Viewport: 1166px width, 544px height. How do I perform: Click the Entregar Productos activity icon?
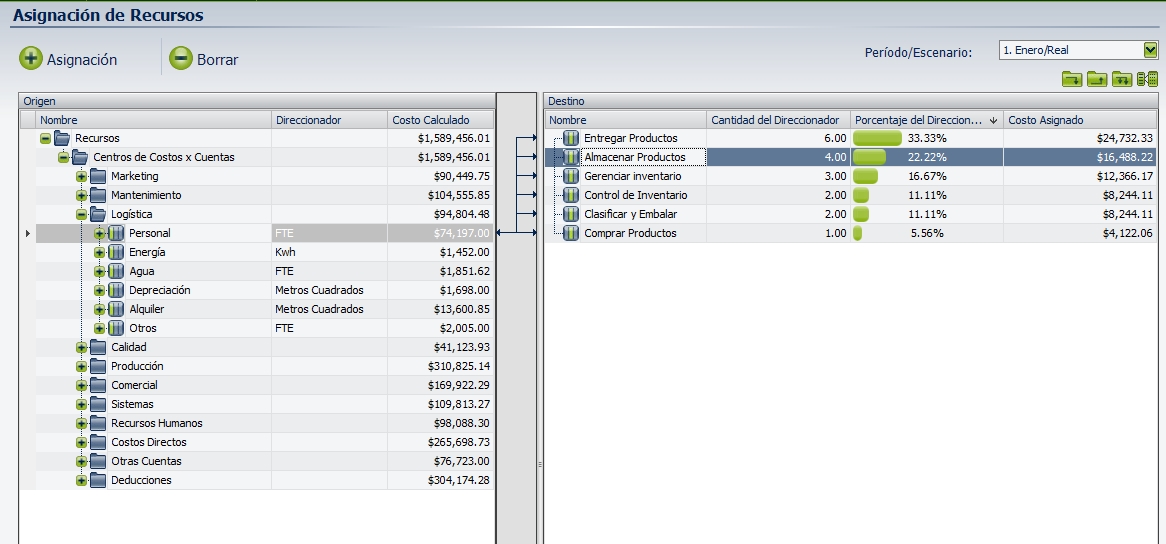pyautogui.click(x=571, y=138)
